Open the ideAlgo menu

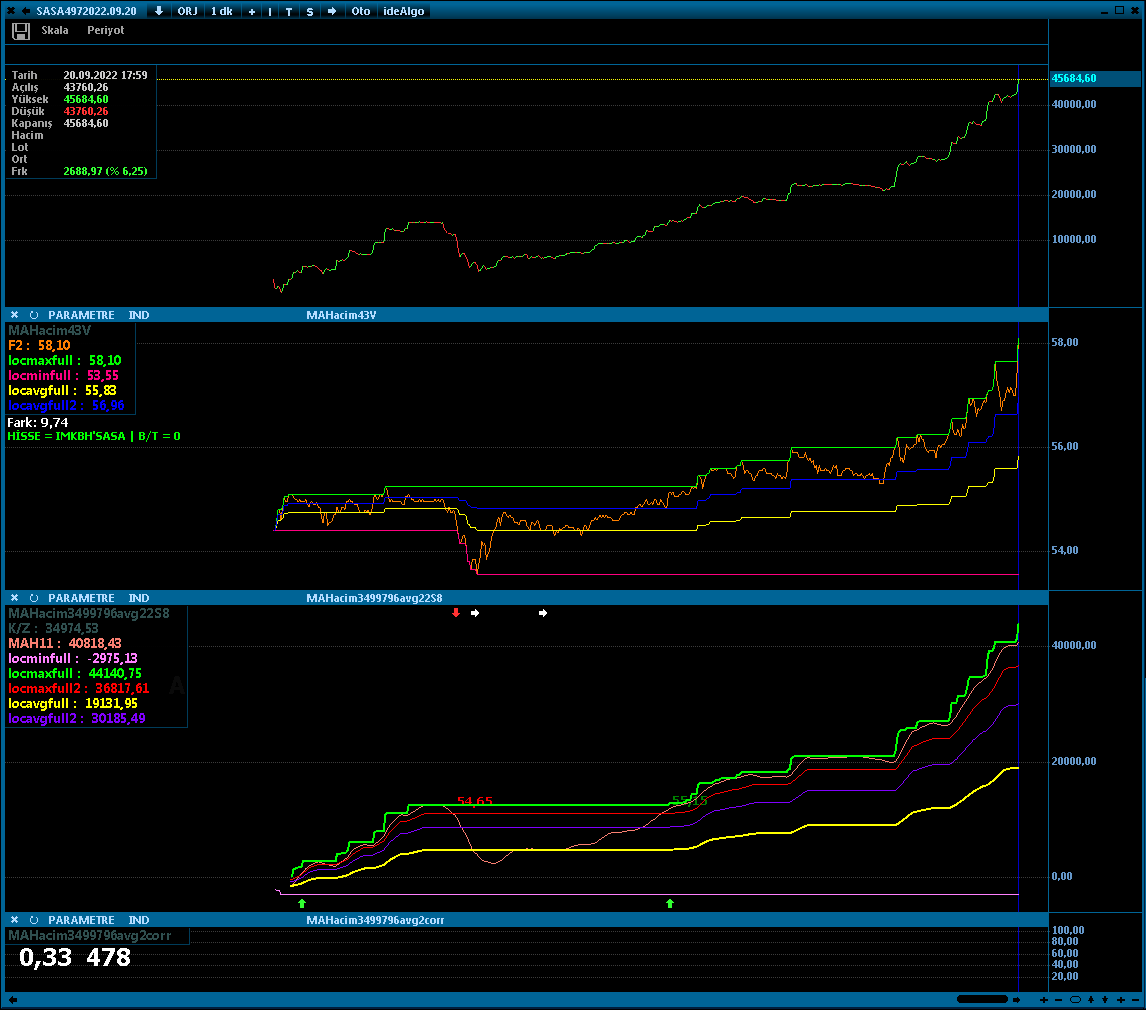click(403, 11)
